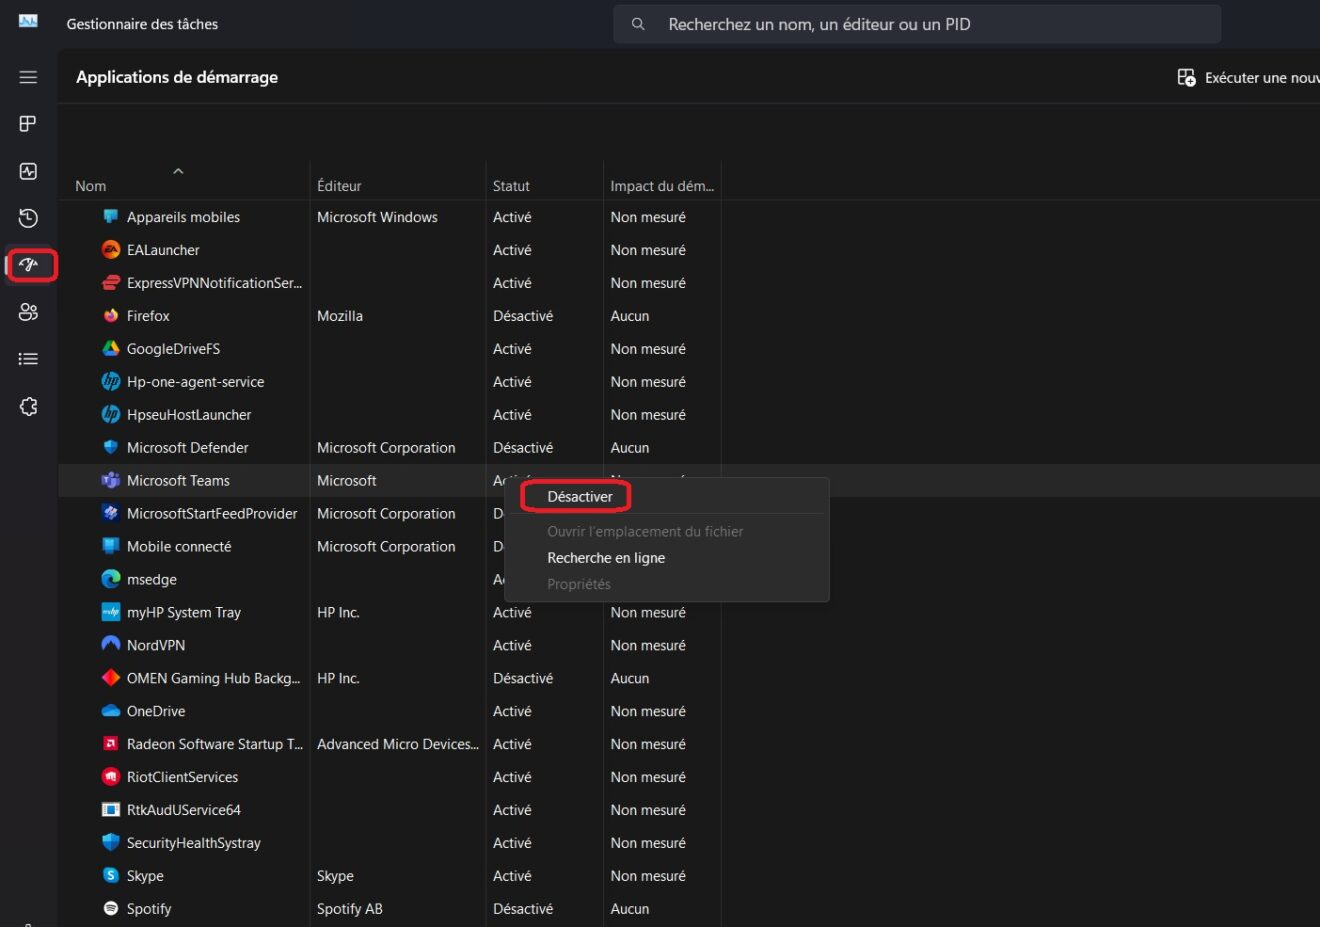Select the SecurityHealthSystray shield icon
The image size is (1320, 927).
click(x=111, y=843)
